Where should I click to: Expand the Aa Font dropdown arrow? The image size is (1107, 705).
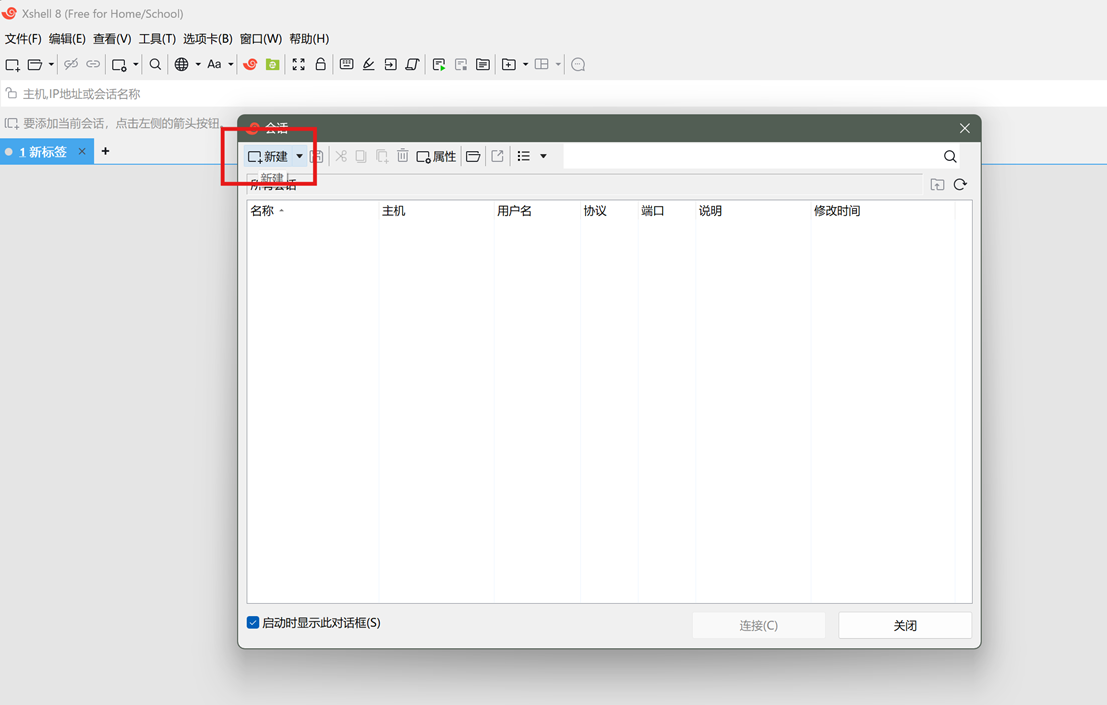click(230, 64)
